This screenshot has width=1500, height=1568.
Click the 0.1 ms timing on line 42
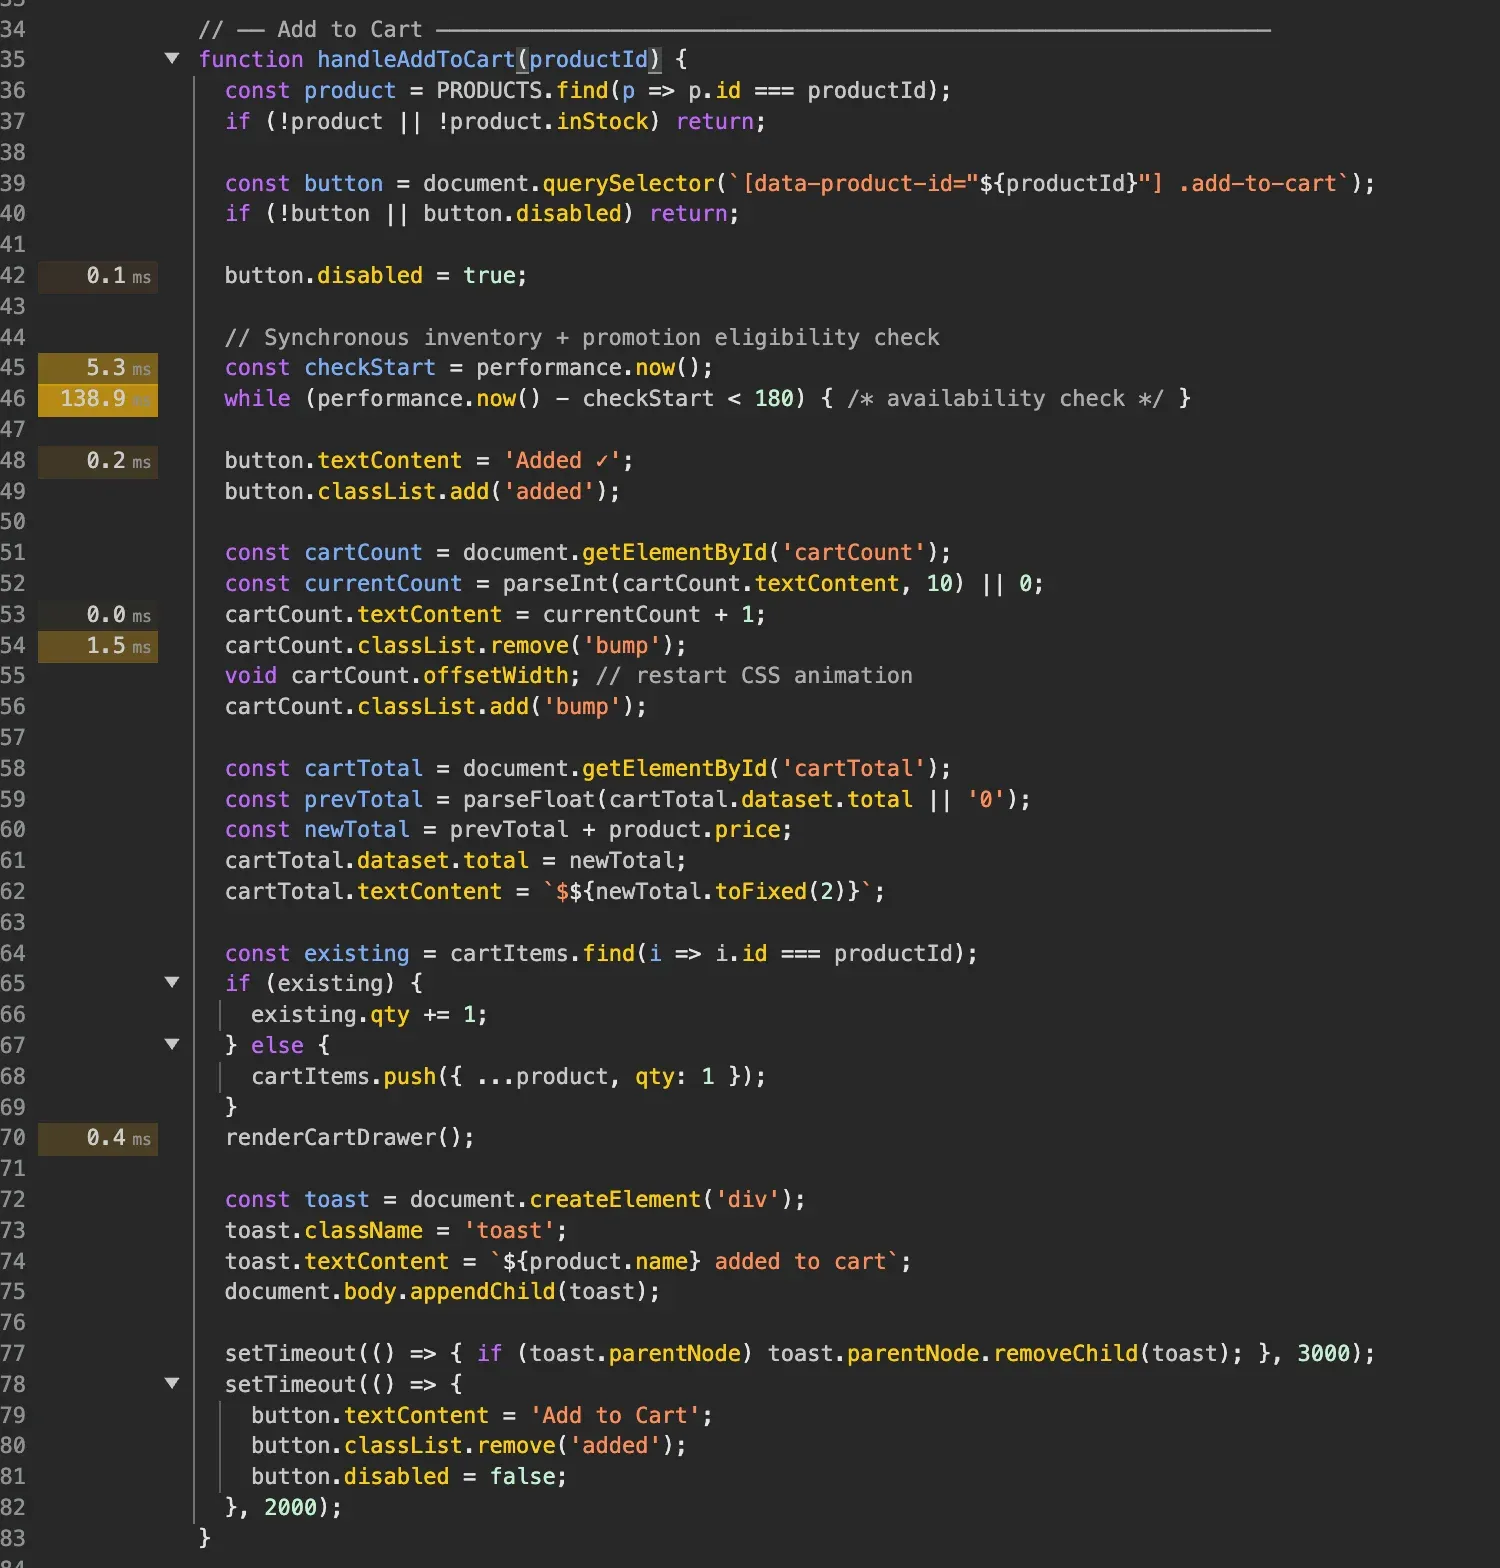point(98,276)
